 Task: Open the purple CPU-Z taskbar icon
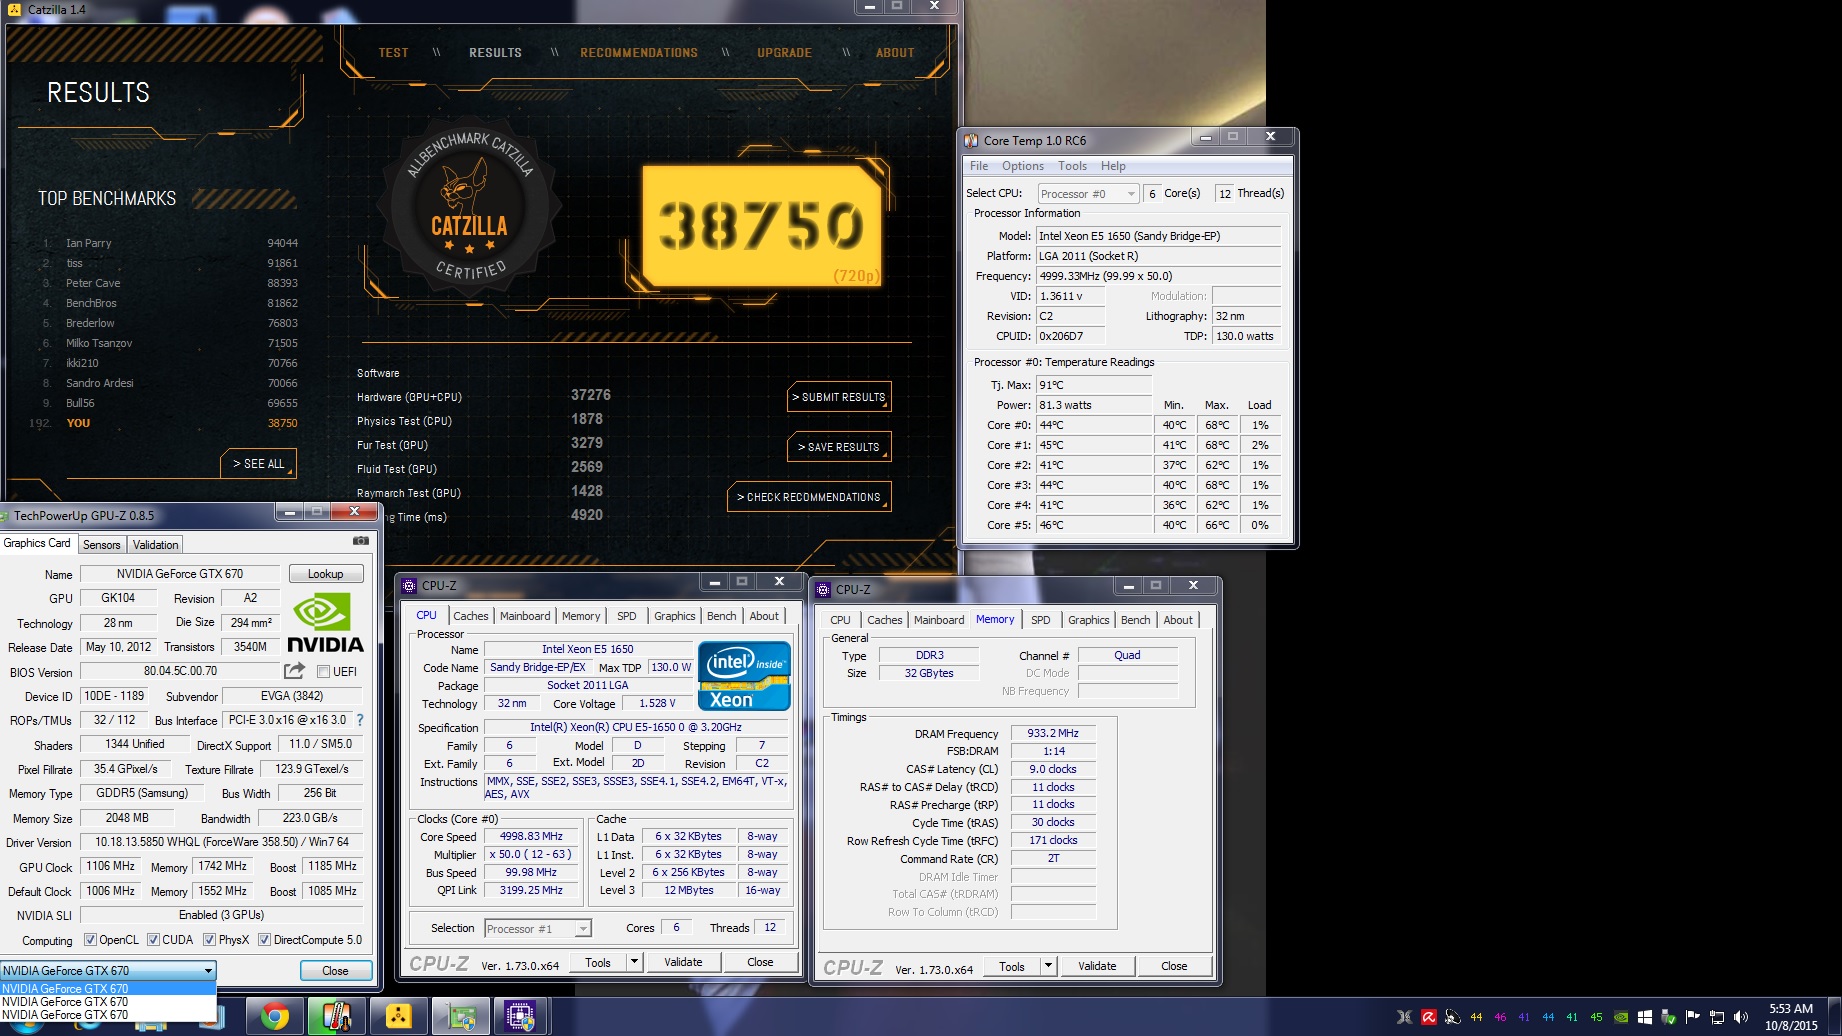(521, 1017)
